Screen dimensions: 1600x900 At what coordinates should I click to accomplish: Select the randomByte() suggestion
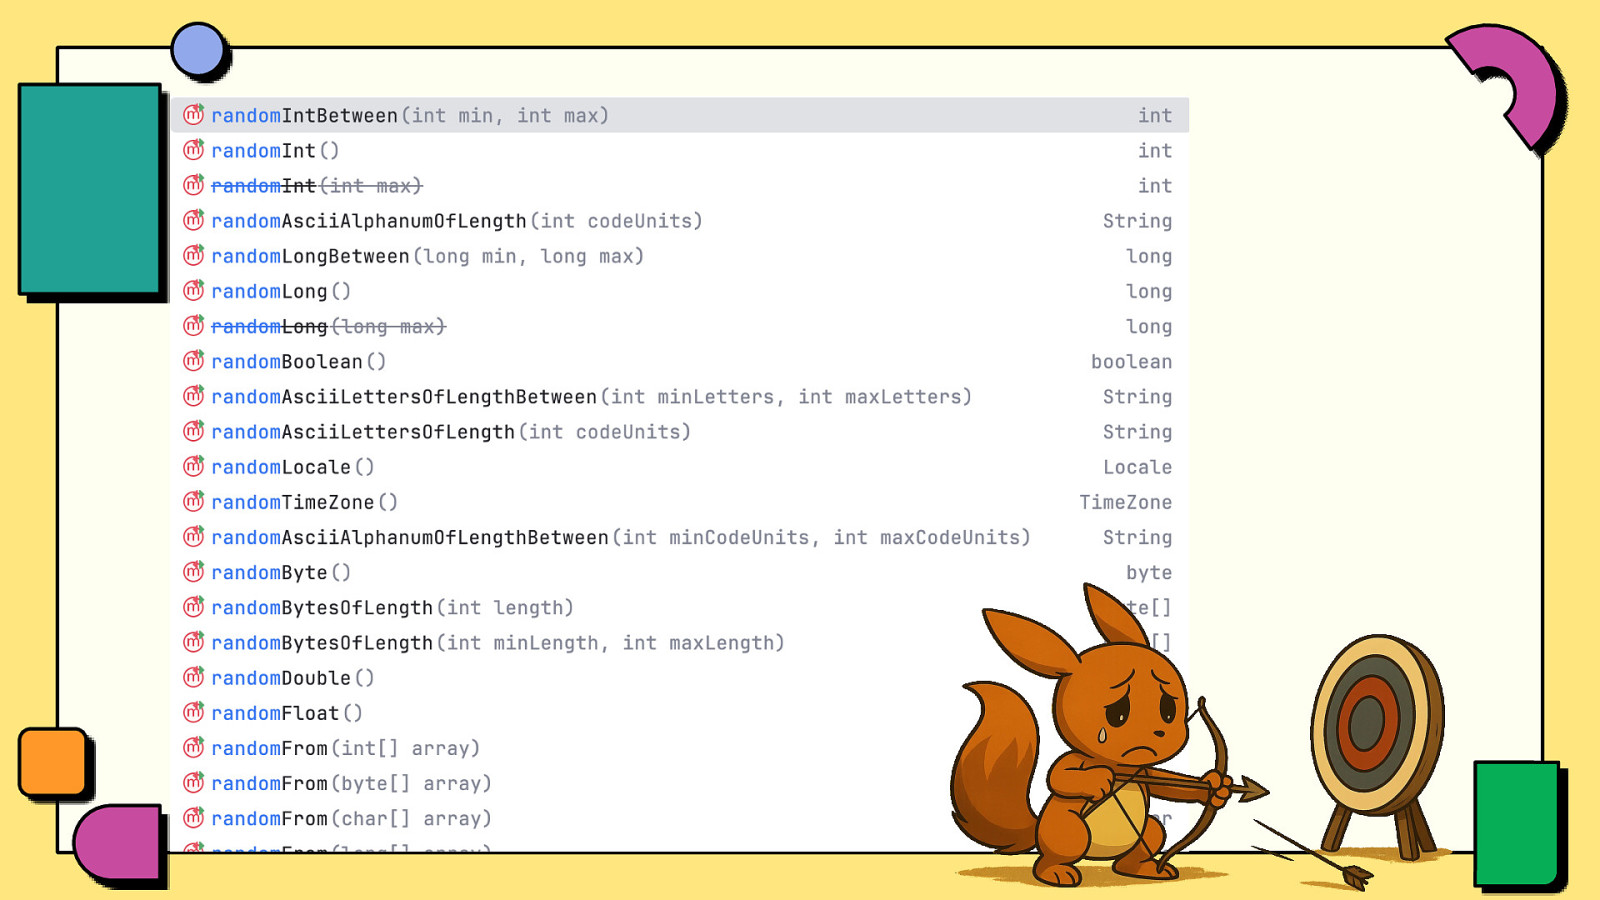point(680,572)
